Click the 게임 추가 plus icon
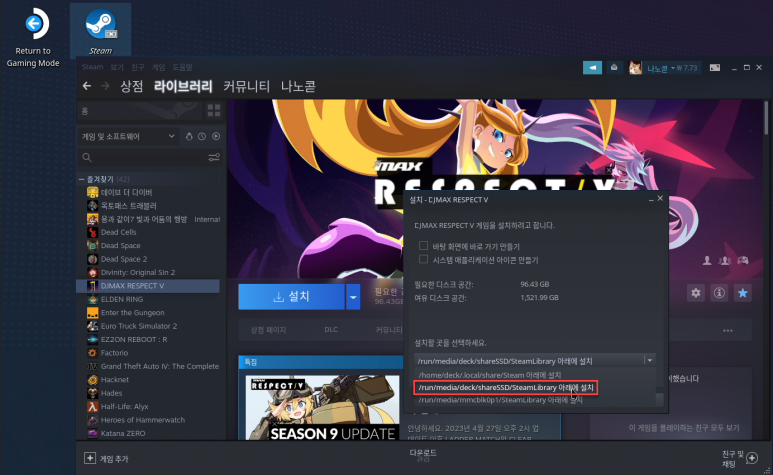This screenshot has height=475, width=773. tap(90, 458)
